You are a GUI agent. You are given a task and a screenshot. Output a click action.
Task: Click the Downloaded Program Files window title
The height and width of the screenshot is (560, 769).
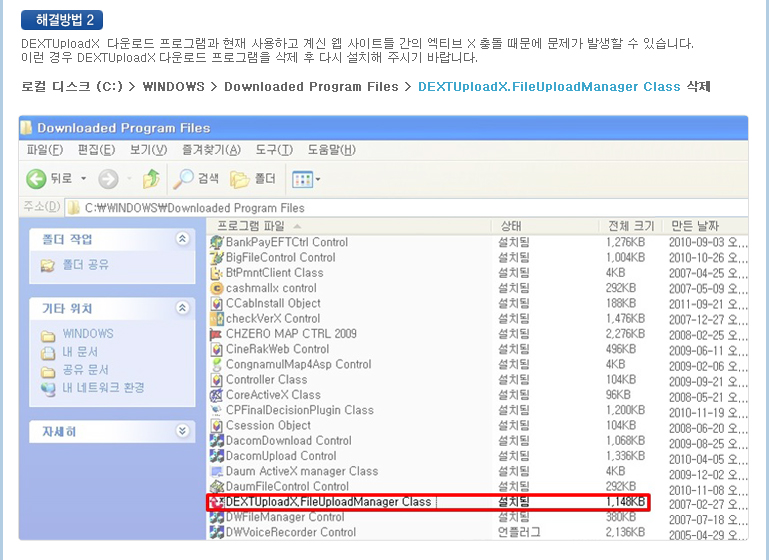tap(124, 128)
